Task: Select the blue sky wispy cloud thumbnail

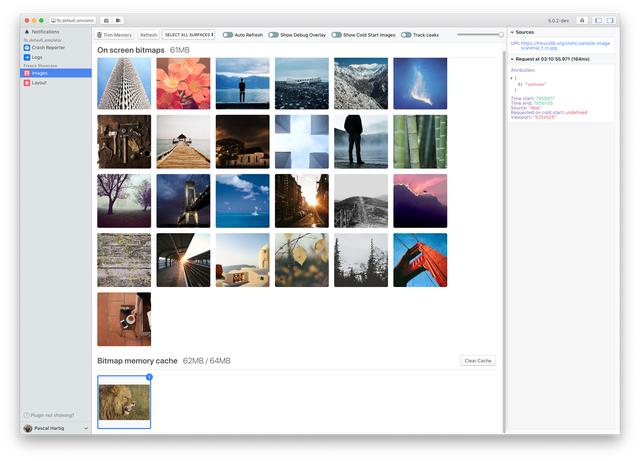Action: 420,83
